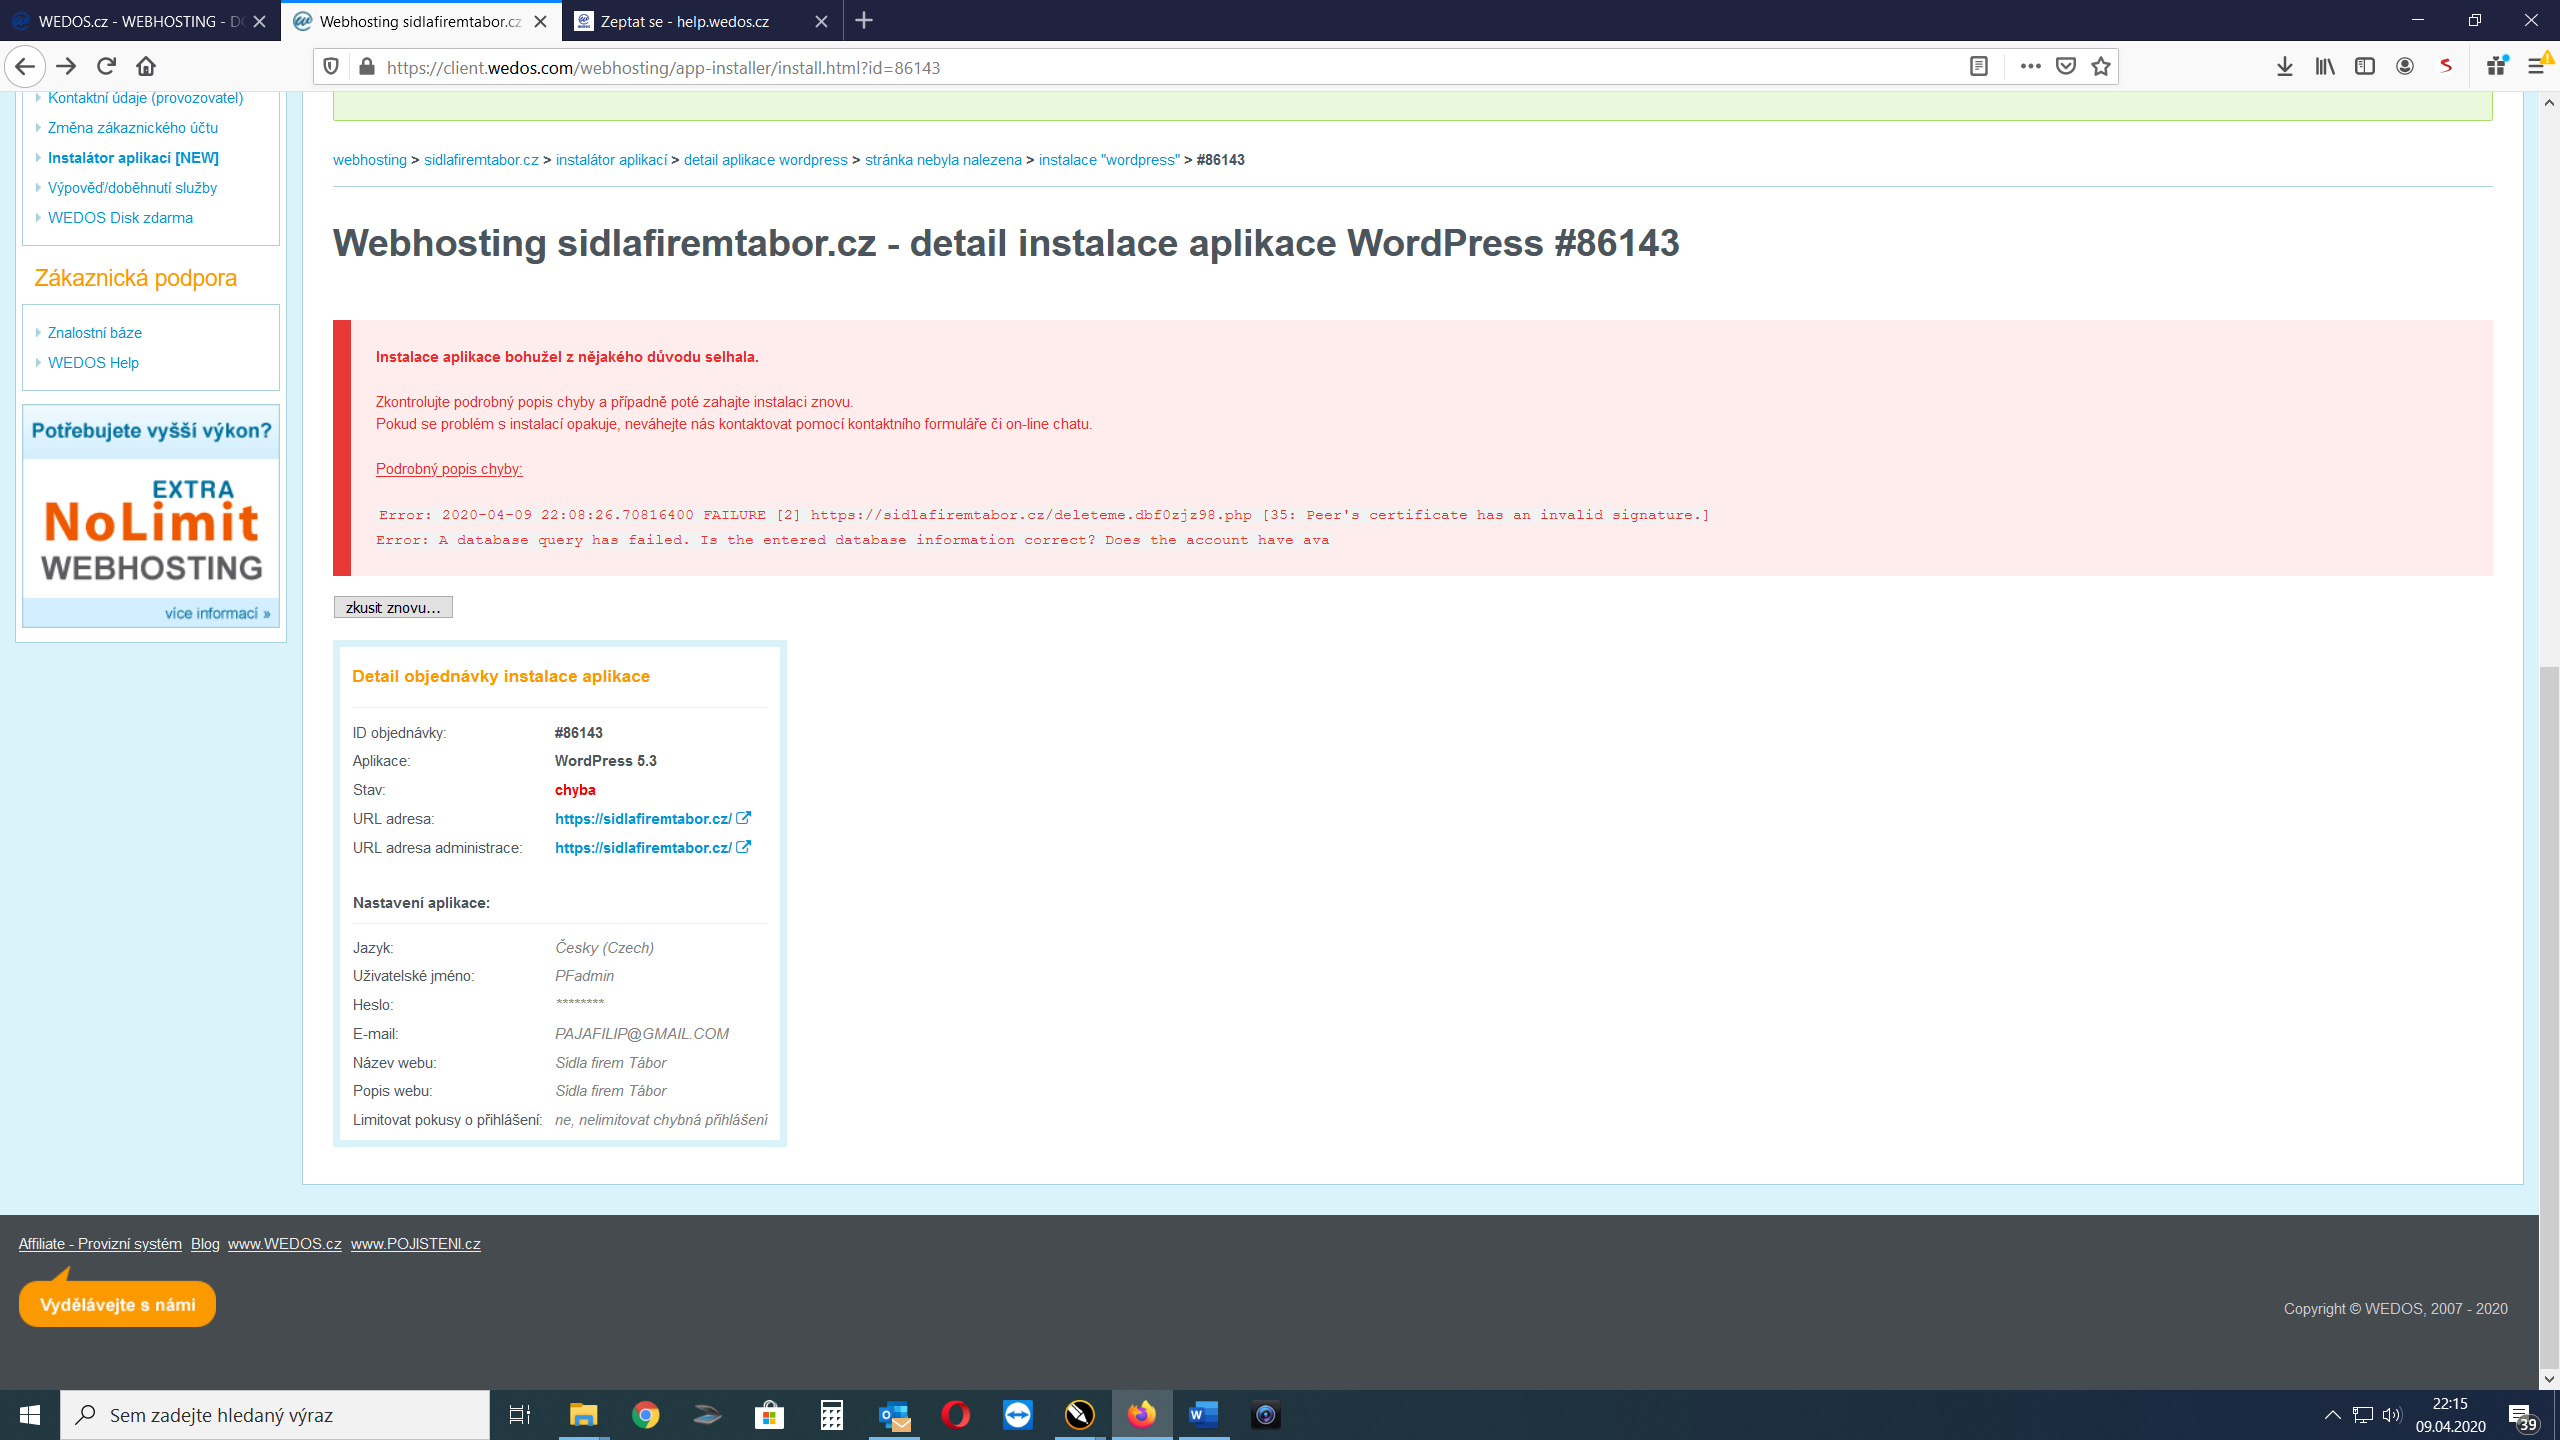Show Firefox library icon
The image size is (2560, 1440).
[x=2325, y=67]
